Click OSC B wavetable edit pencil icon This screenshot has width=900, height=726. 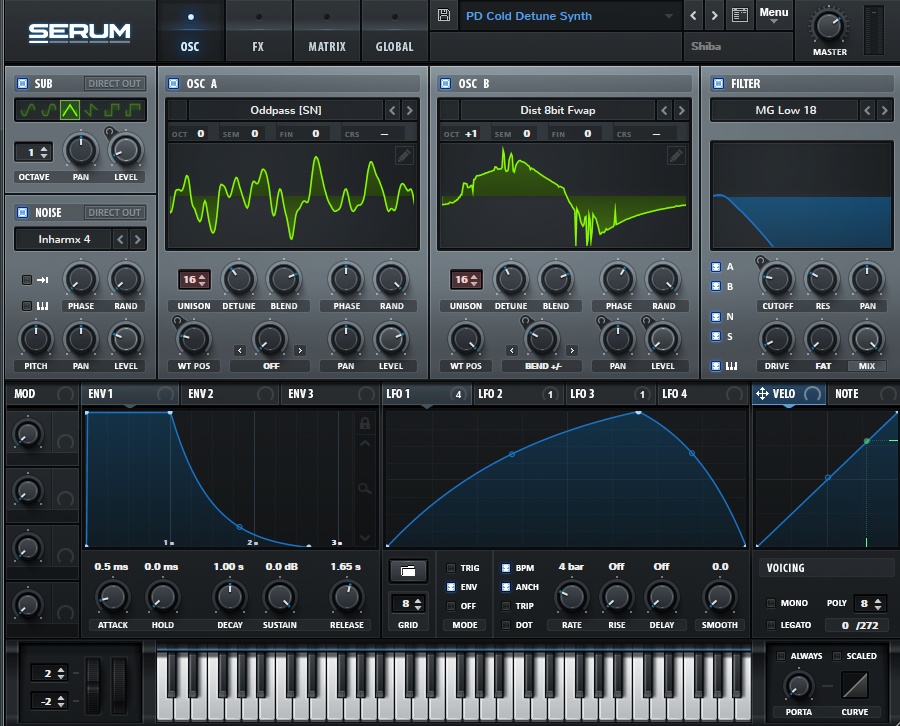pyautogui.click(x=676, y=156)
